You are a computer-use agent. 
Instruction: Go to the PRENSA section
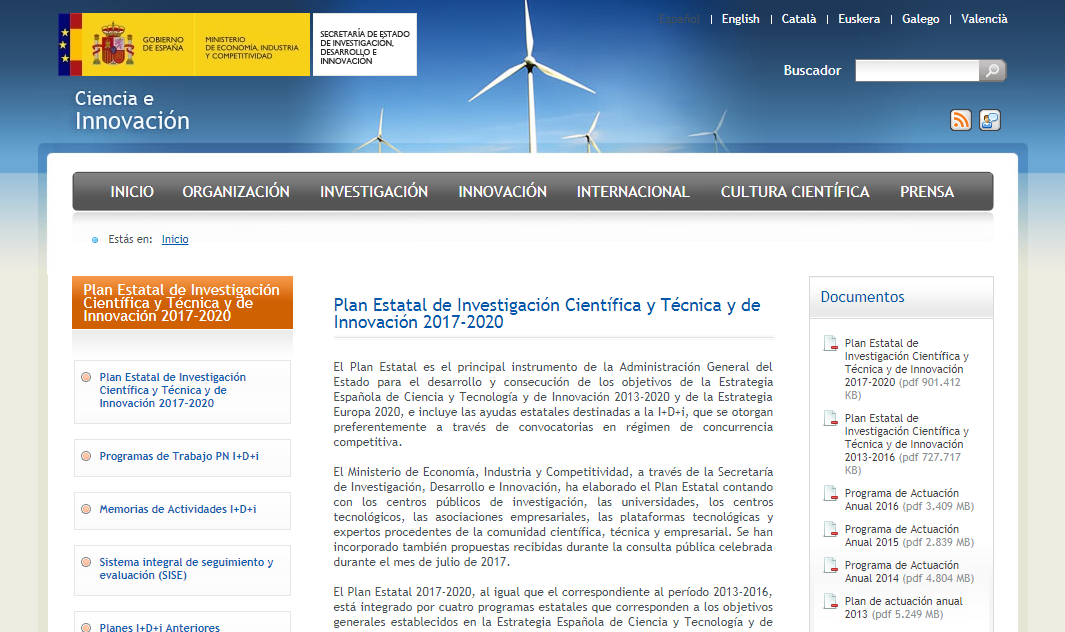[x=927, y=192]
